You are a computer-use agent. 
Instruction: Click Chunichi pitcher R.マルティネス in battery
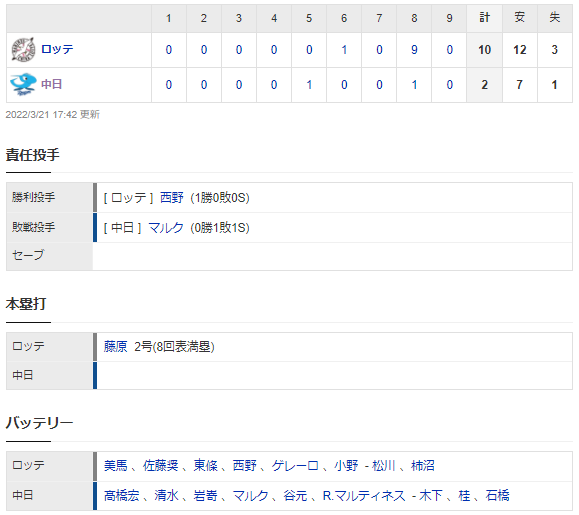[x=364, y=495]
